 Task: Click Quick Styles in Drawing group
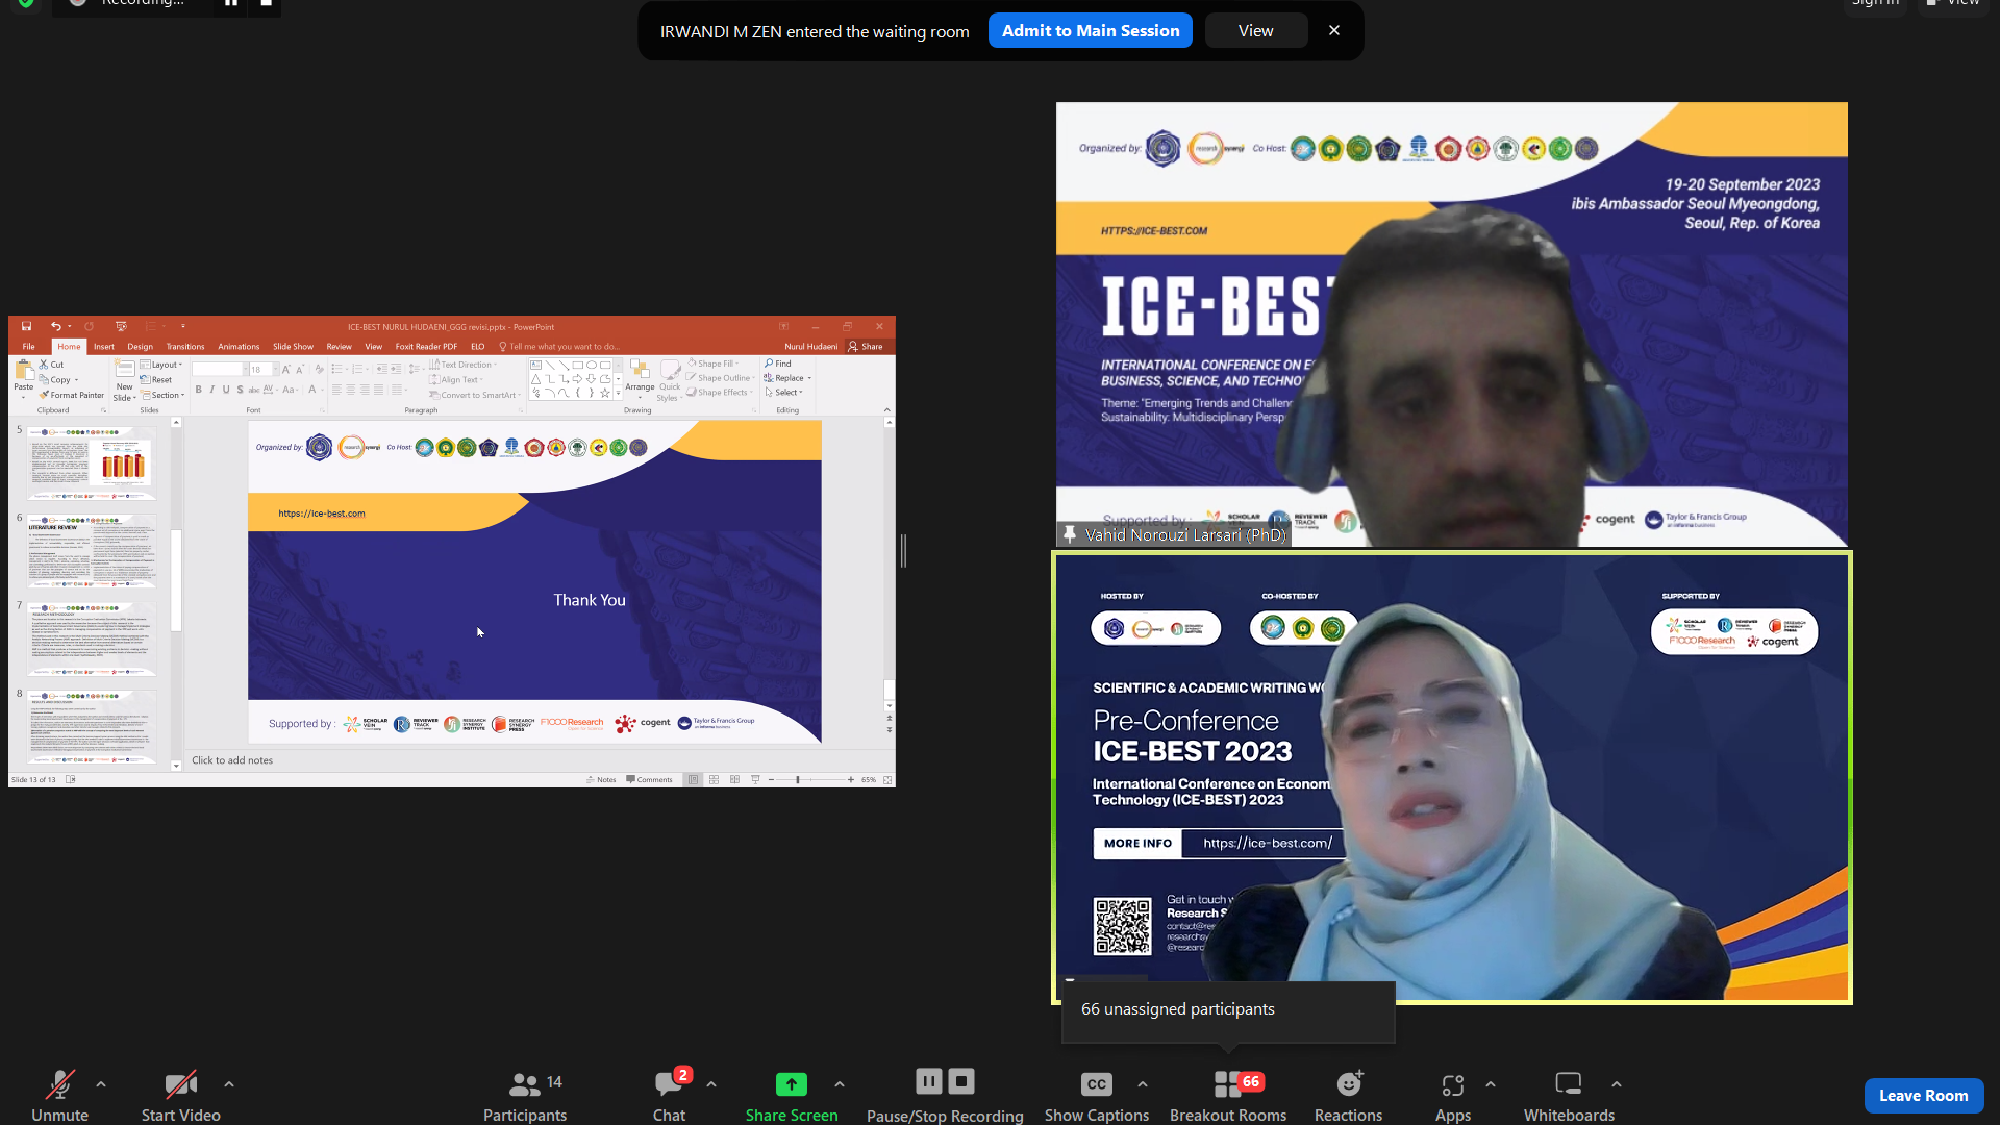(x=669, y=380)
